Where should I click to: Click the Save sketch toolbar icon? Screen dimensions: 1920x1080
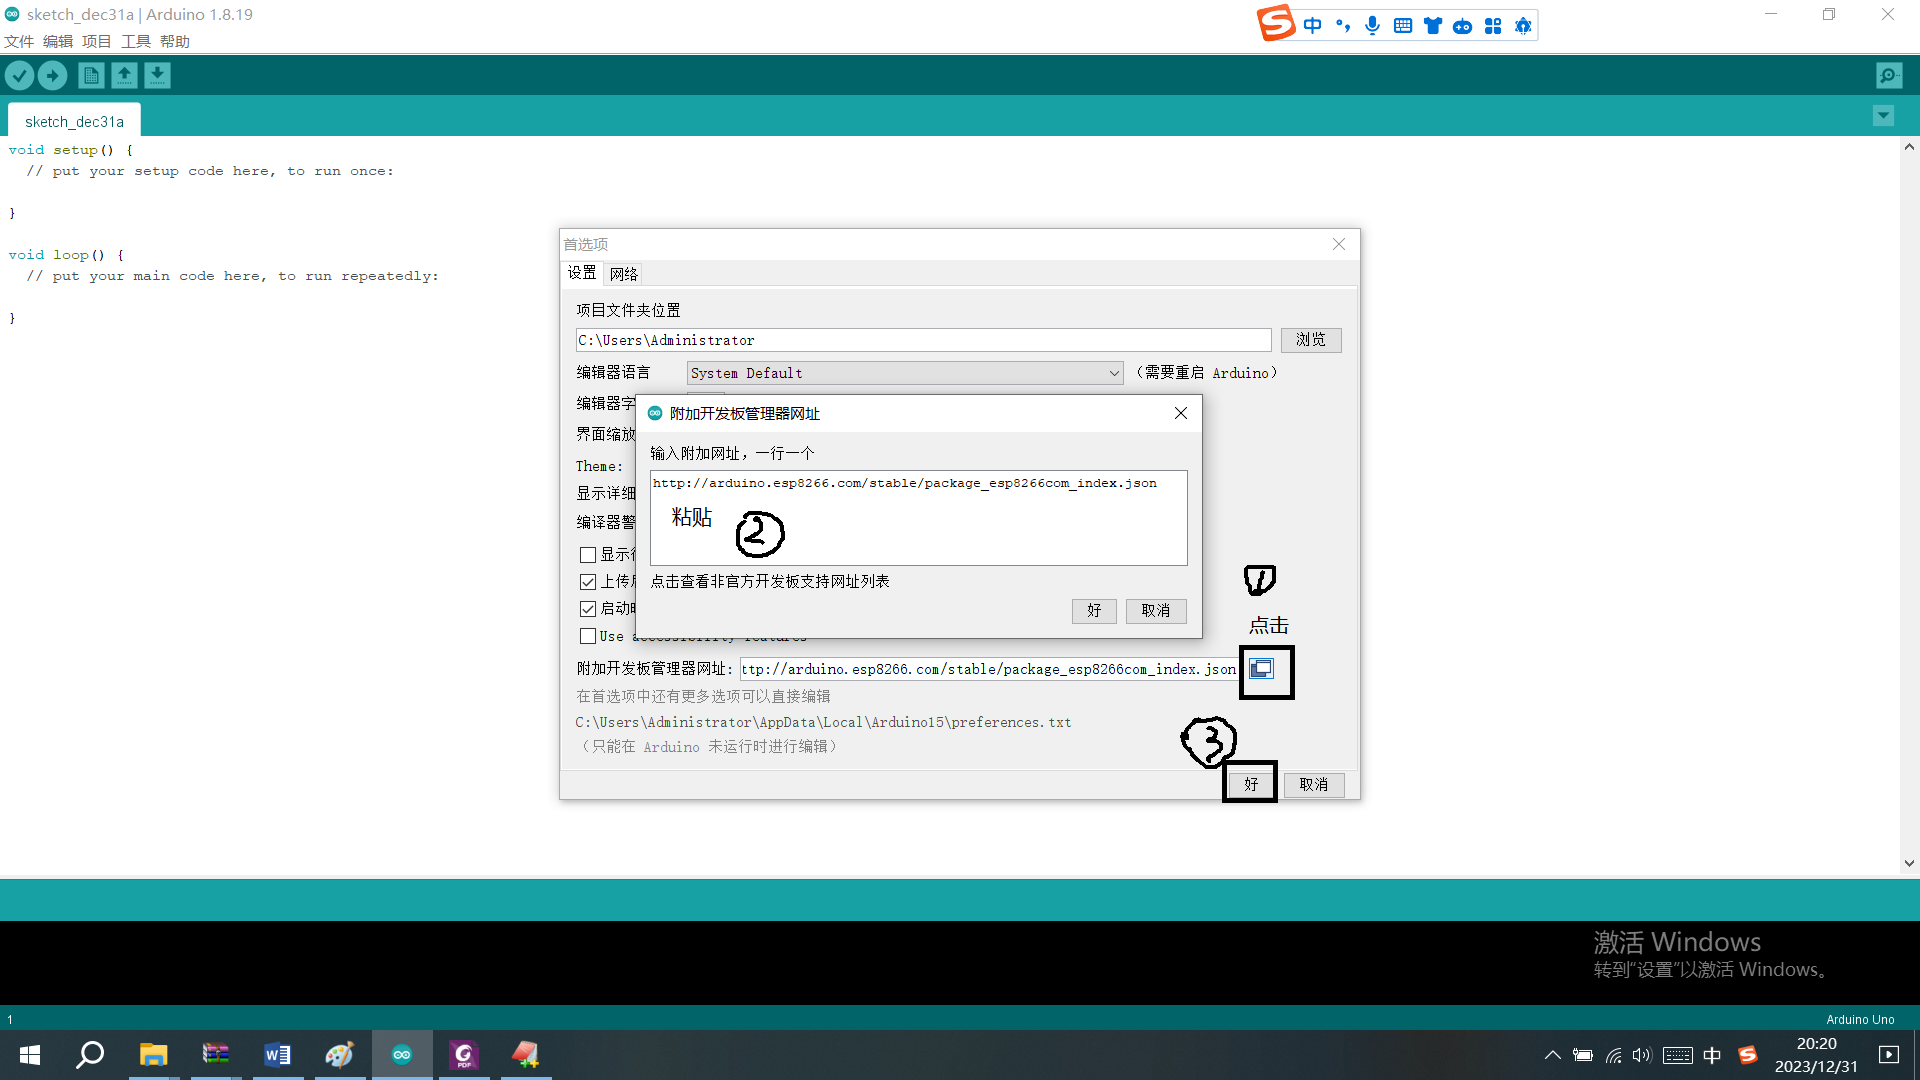[x=157, y=75]
